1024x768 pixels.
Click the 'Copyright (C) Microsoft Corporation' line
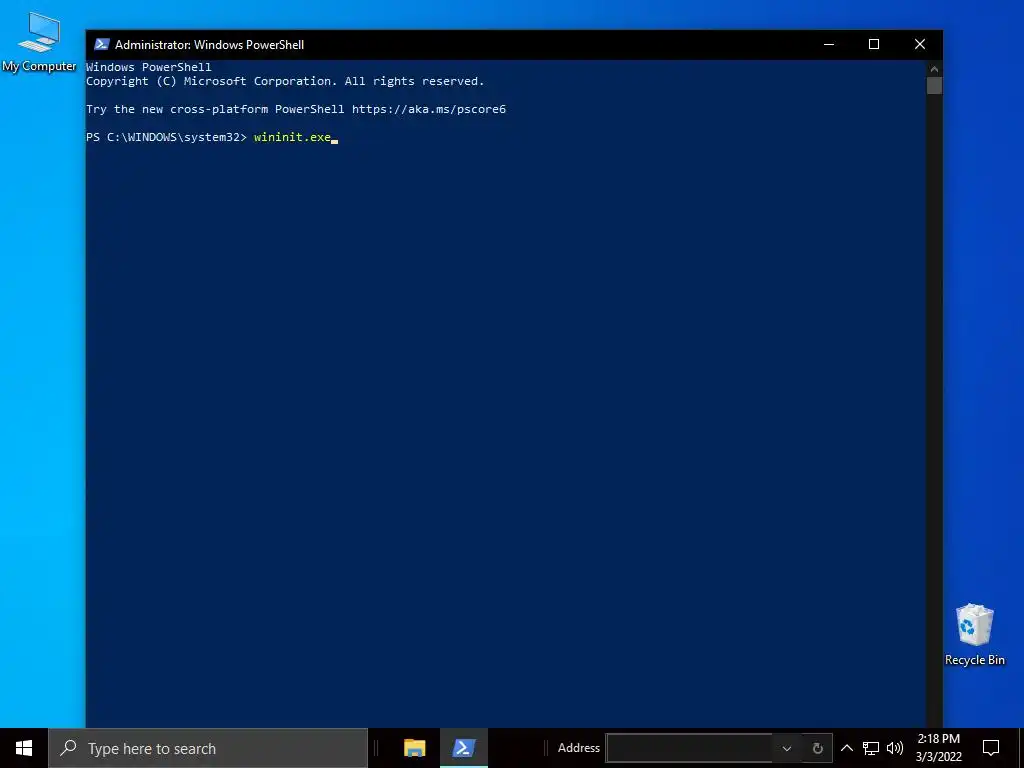click(x=285, y=81)
